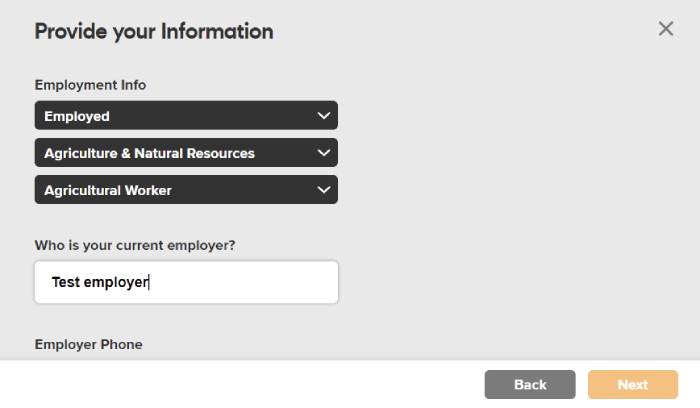Click the chevron beside Agriculture & Natural Resources
The width and height of the screenshot is (700, 408).
[x=323, y=153]
